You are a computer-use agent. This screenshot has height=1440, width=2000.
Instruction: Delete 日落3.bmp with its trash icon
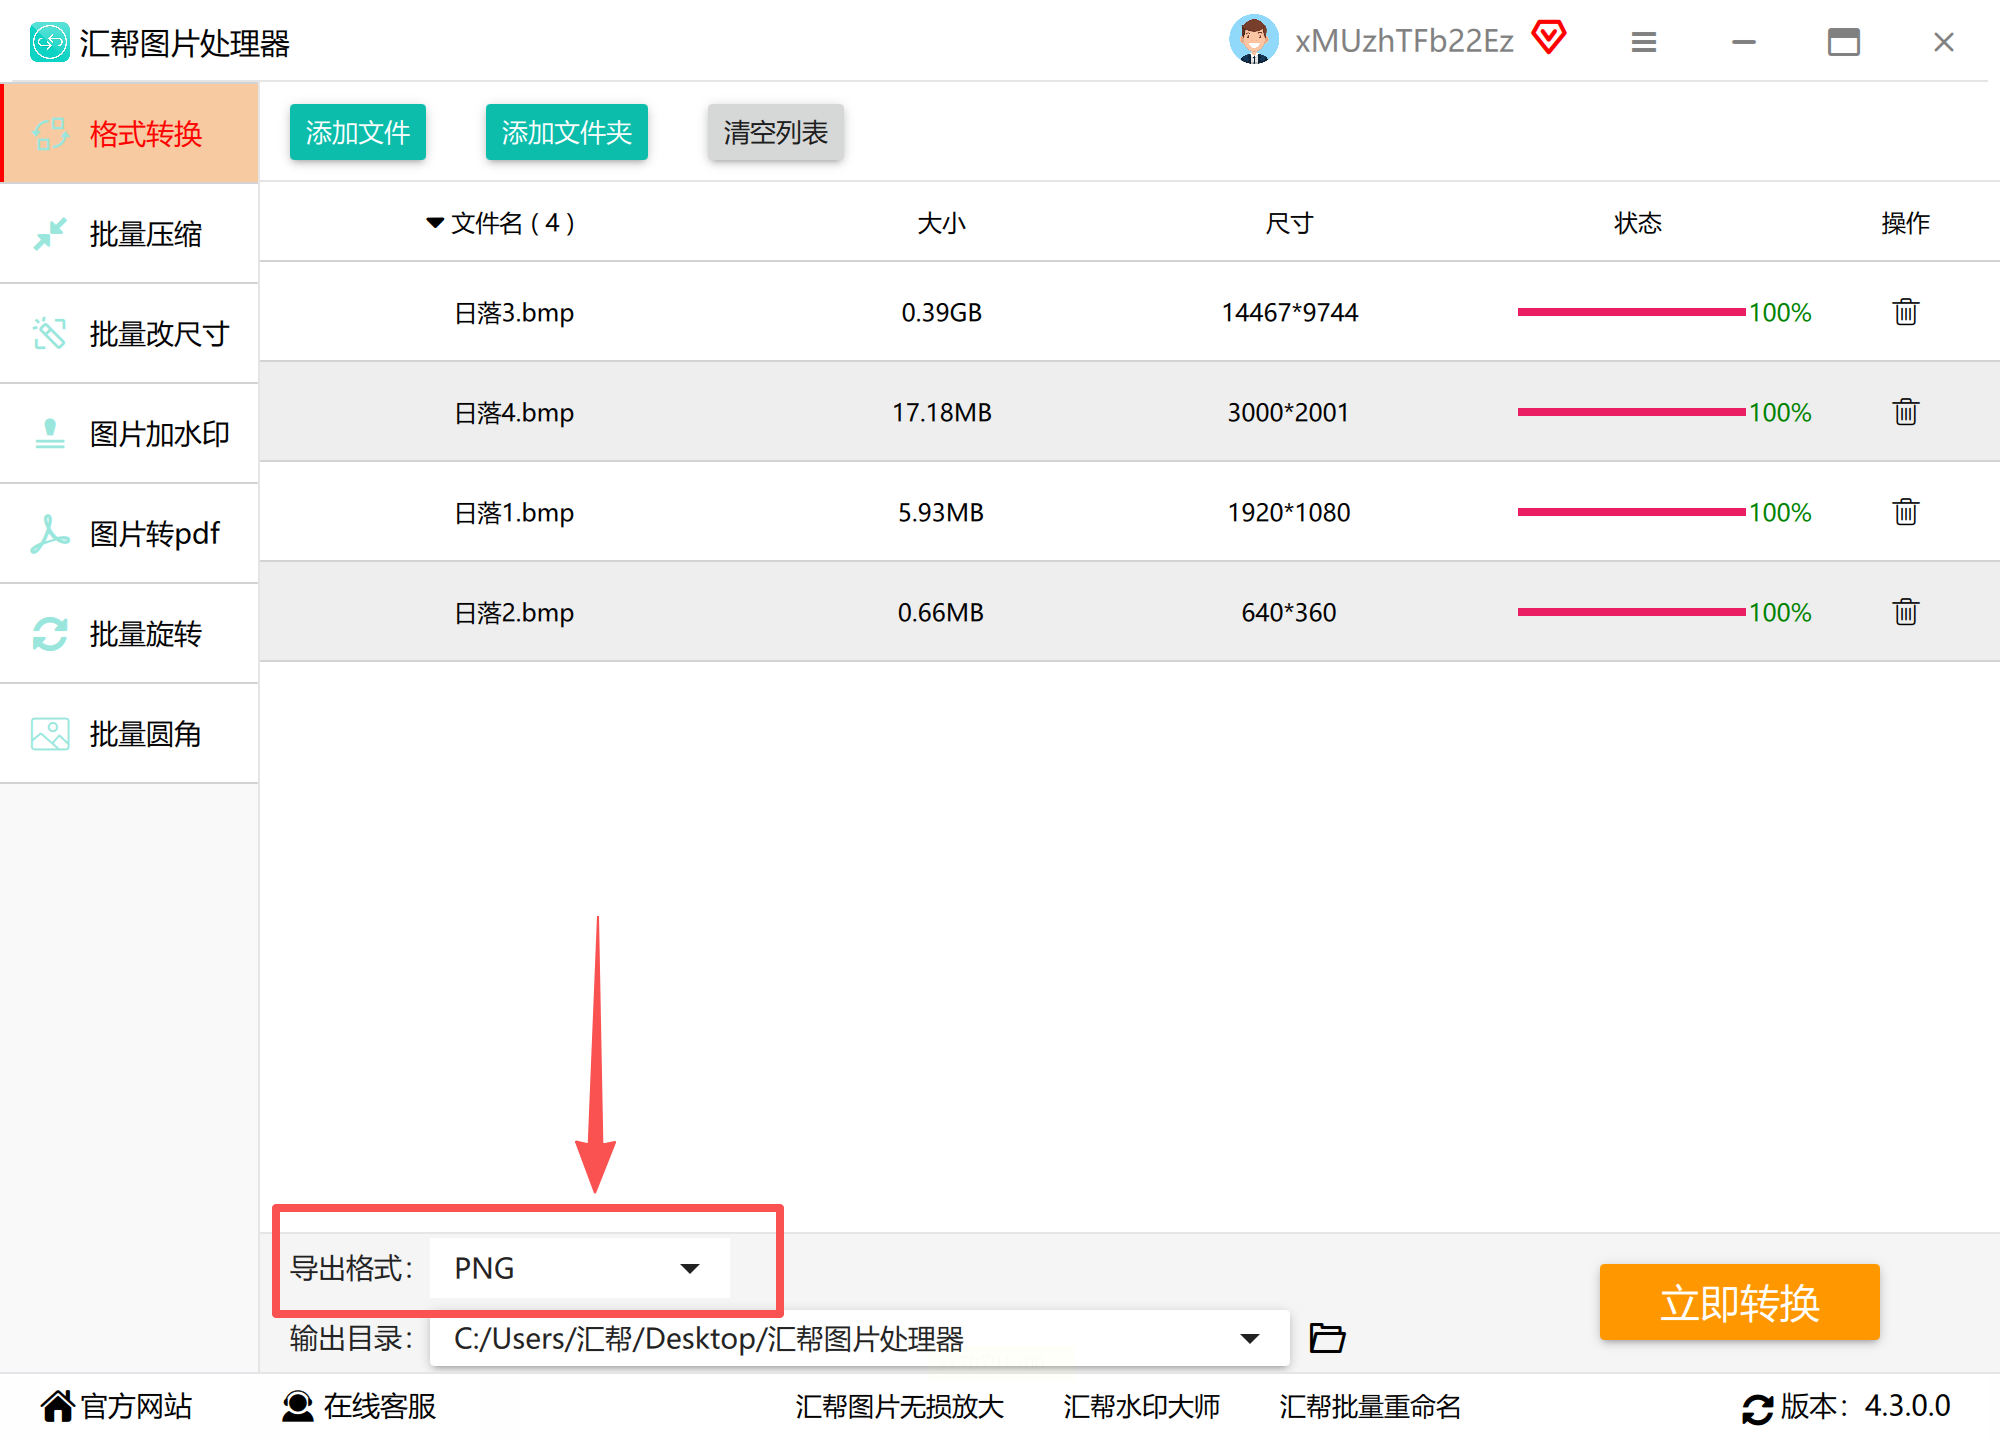point(1905,312)
